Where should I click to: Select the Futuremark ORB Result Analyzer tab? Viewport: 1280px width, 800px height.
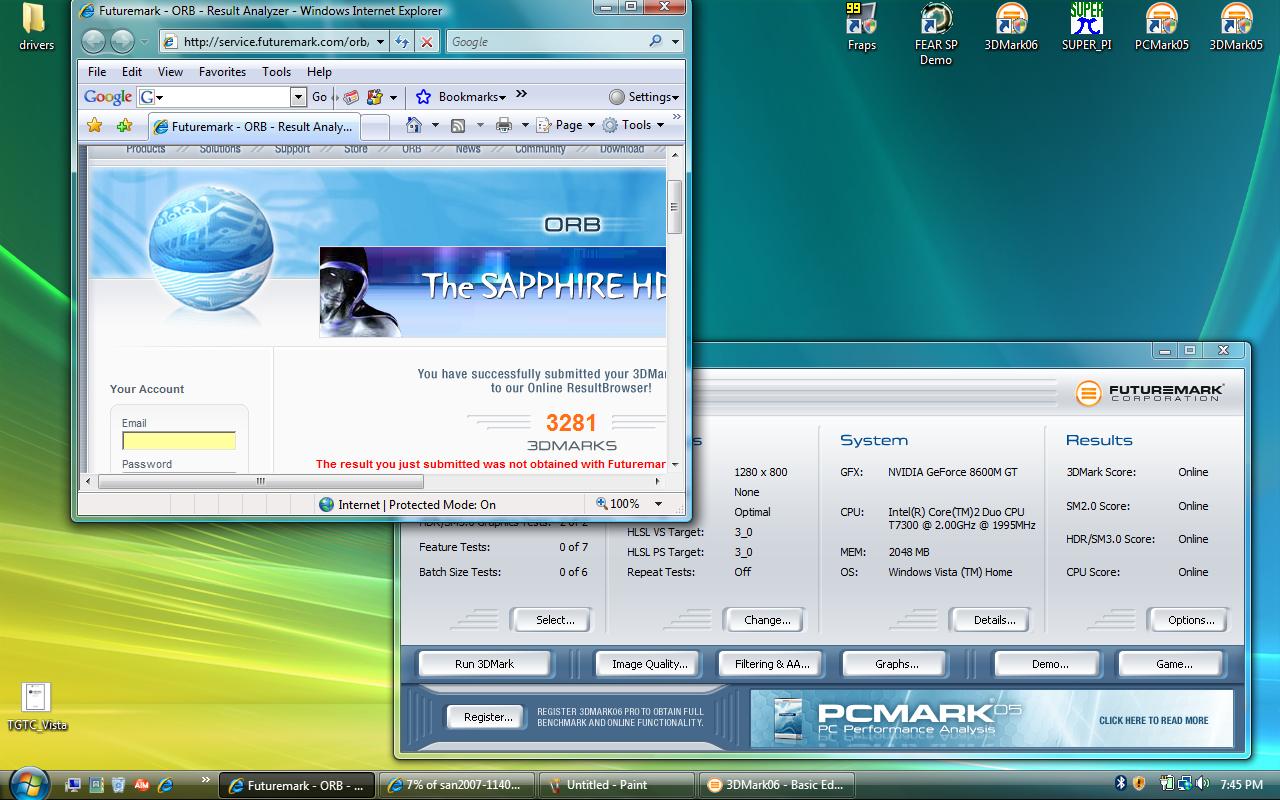(253, 126)
